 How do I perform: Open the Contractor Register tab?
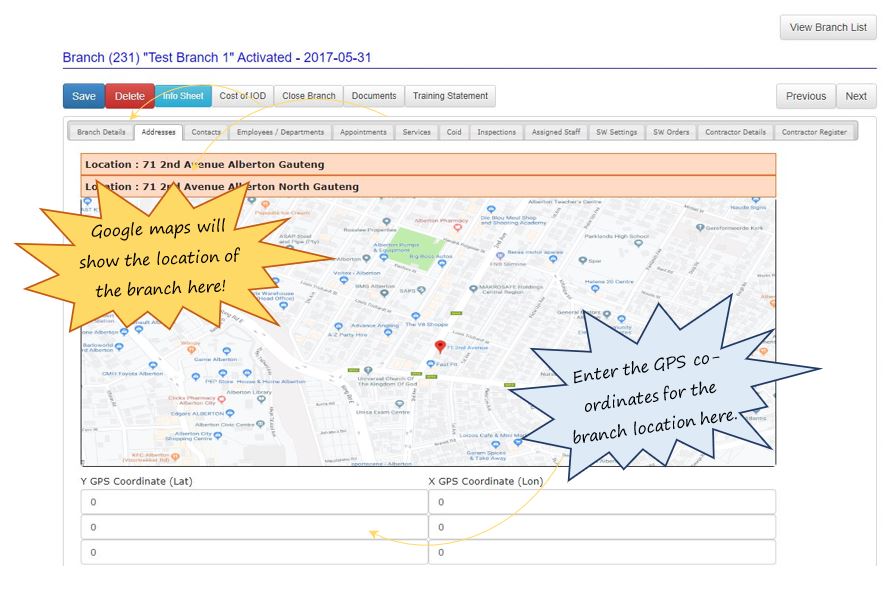point(814,132)
